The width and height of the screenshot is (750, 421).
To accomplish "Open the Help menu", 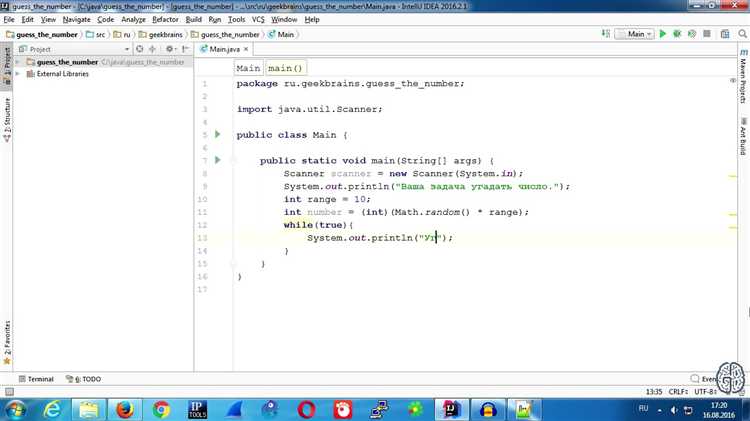I will pos(312,20).
